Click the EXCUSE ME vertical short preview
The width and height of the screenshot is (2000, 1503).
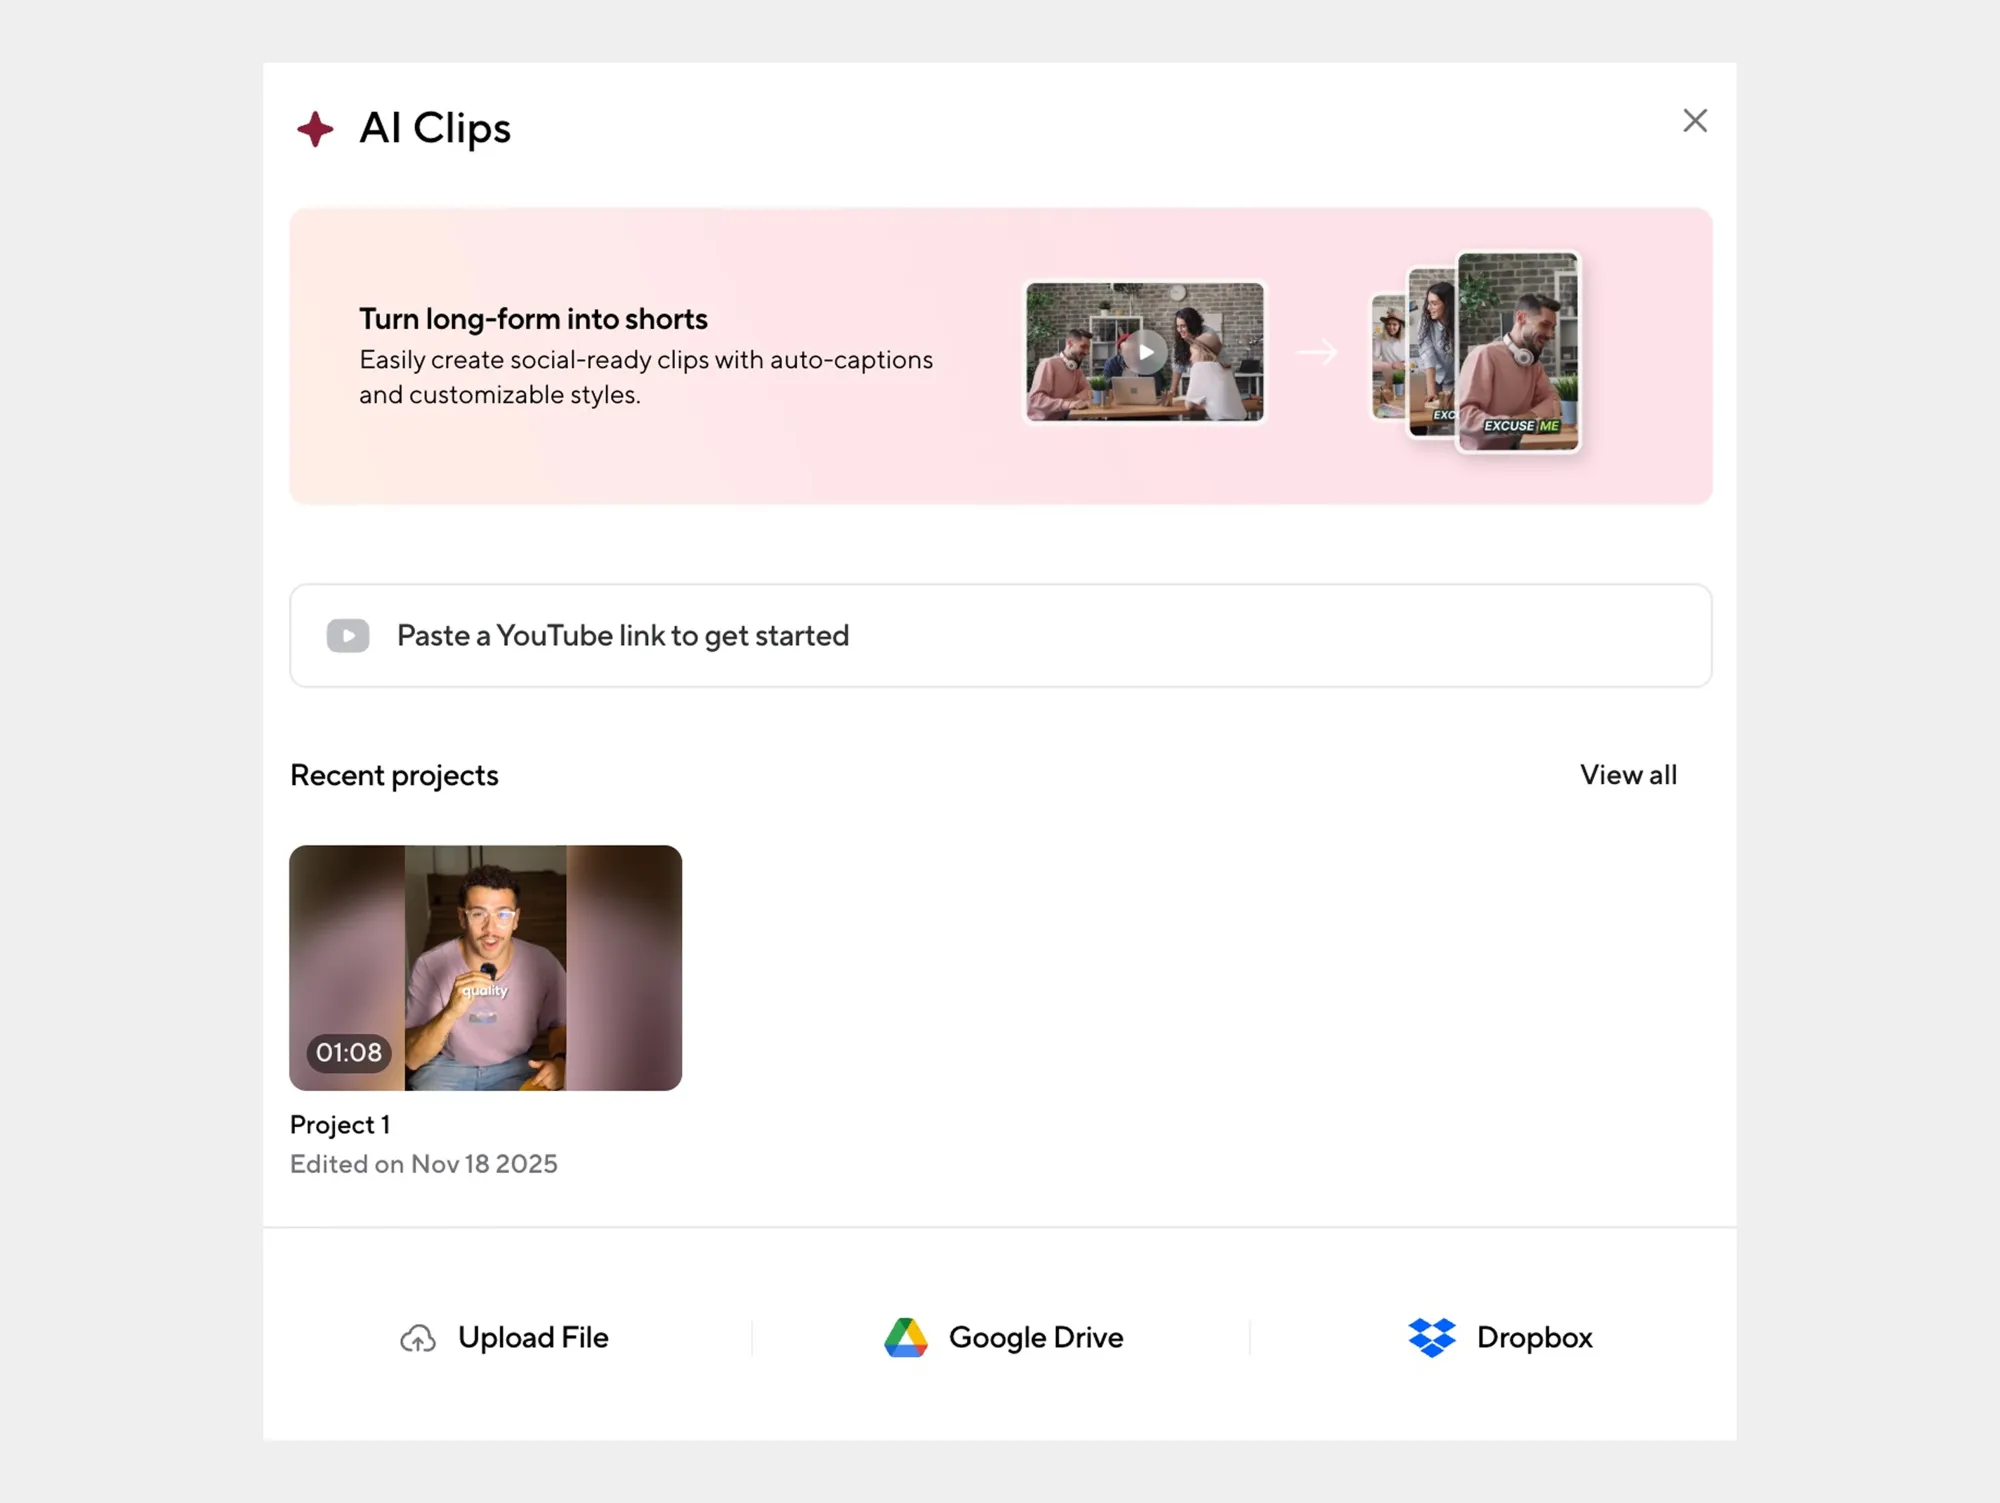point(1517,352)
